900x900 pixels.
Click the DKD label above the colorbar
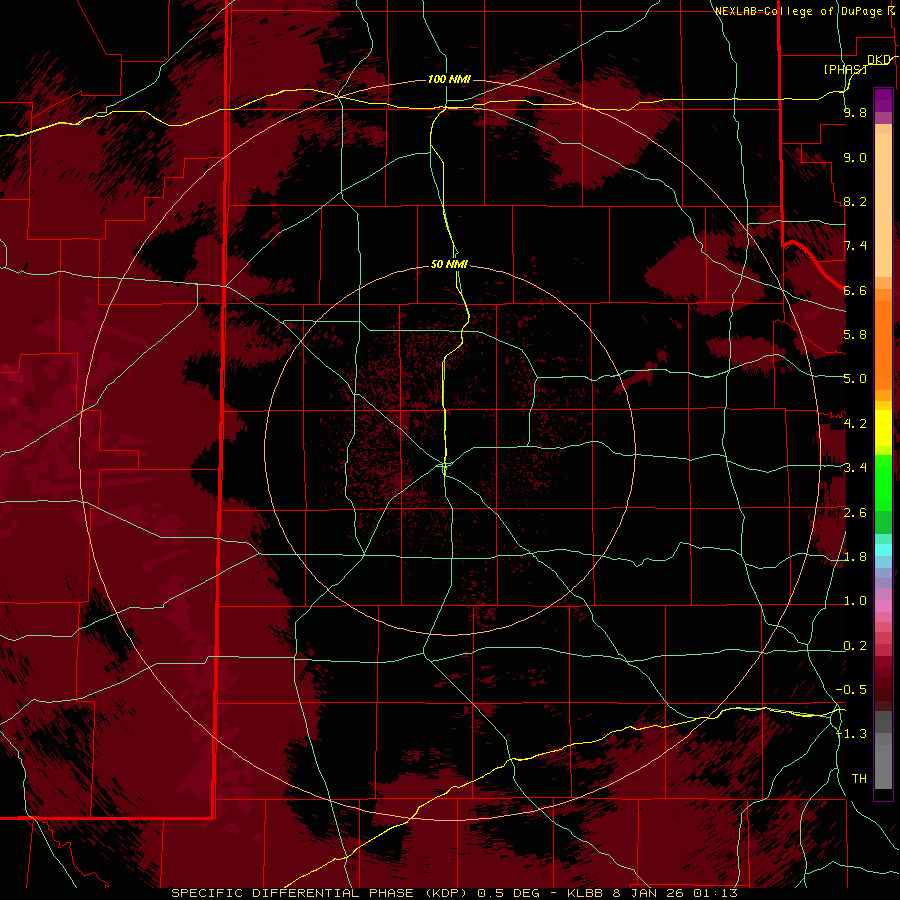[879, 60]
